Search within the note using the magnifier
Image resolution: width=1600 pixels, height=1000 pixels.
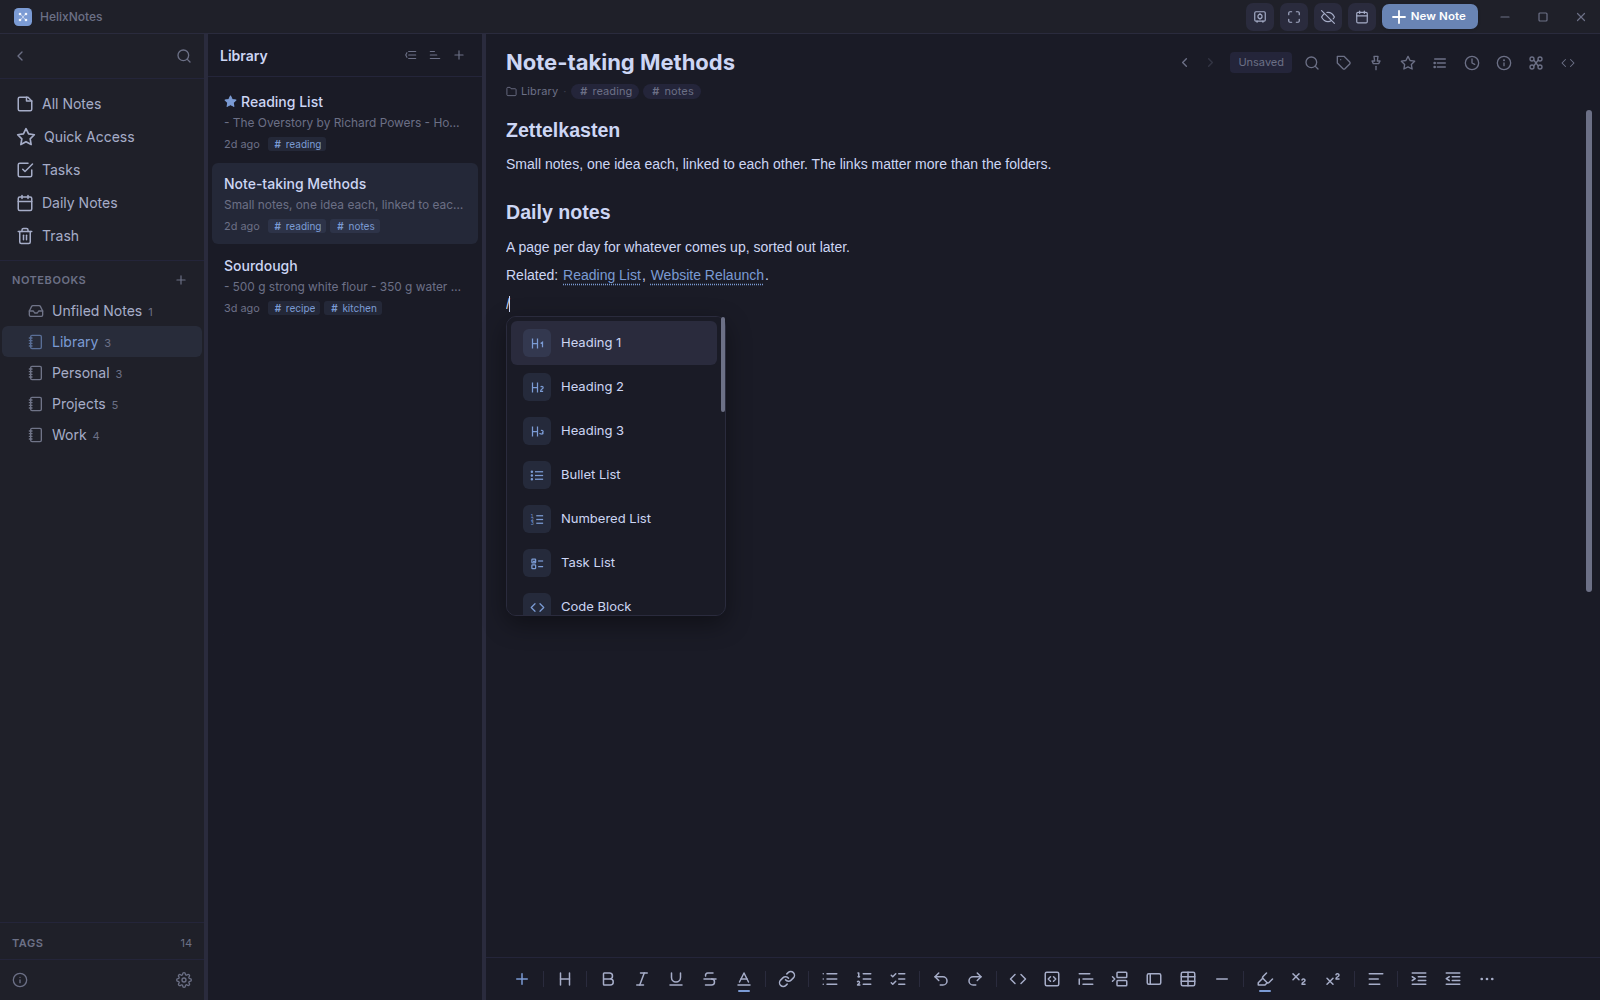[1312, 63]
